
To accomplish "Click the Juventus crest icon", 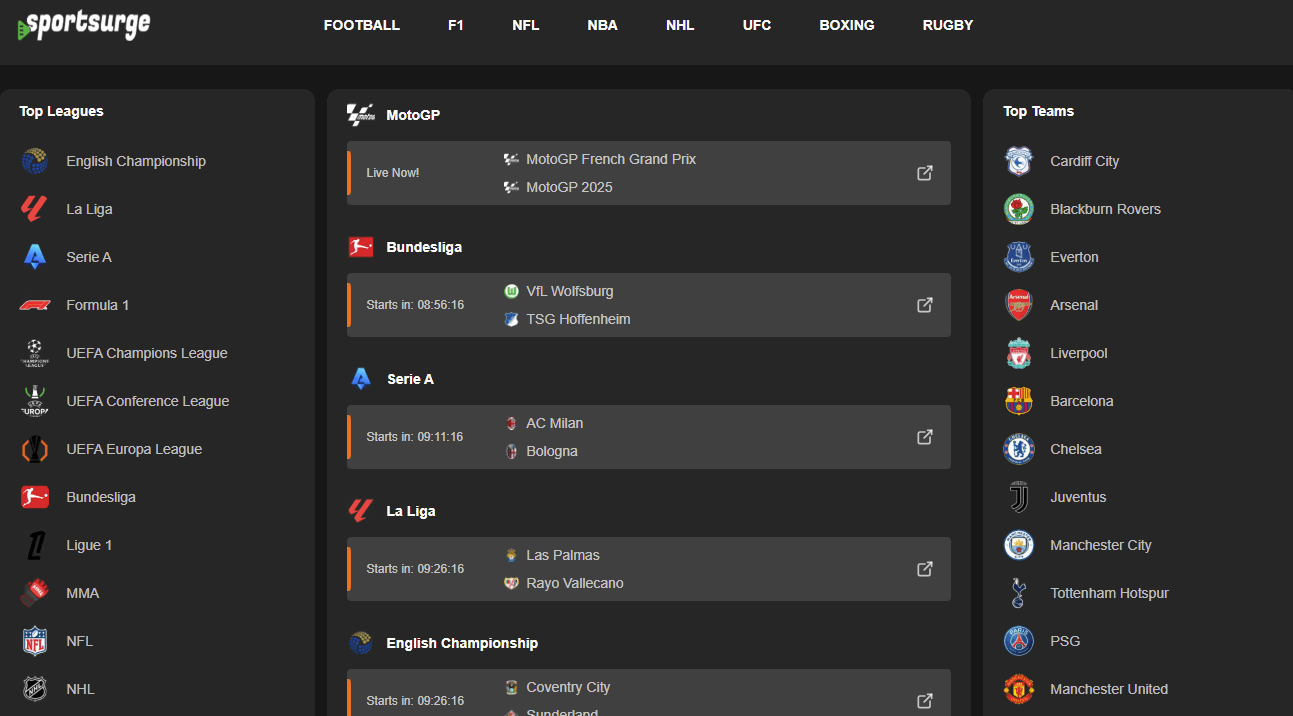I will pyautogui.click(x=1019, y=497).
